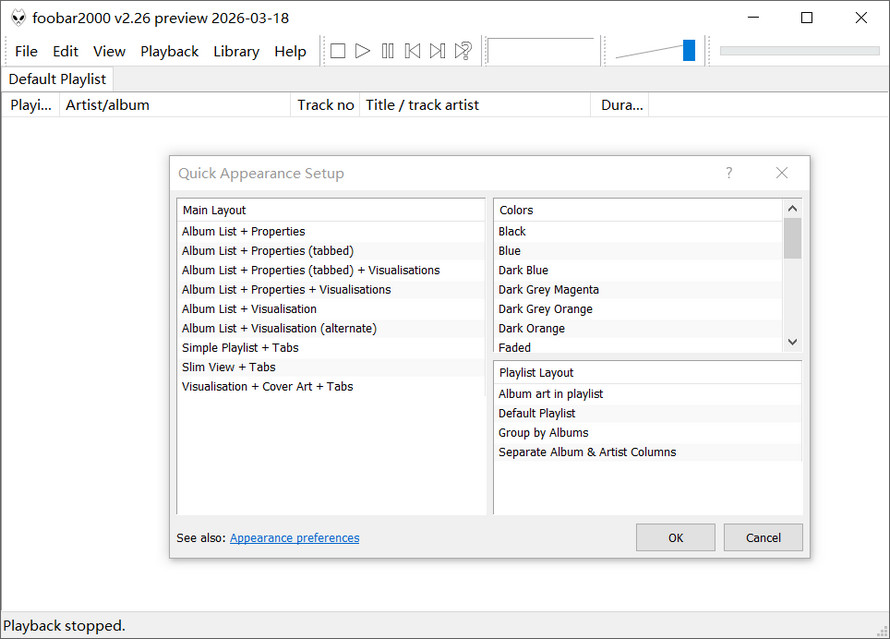Minimize the foobar2000 window
The width and height of the screenshot is (890, 639).
(753, 18)
